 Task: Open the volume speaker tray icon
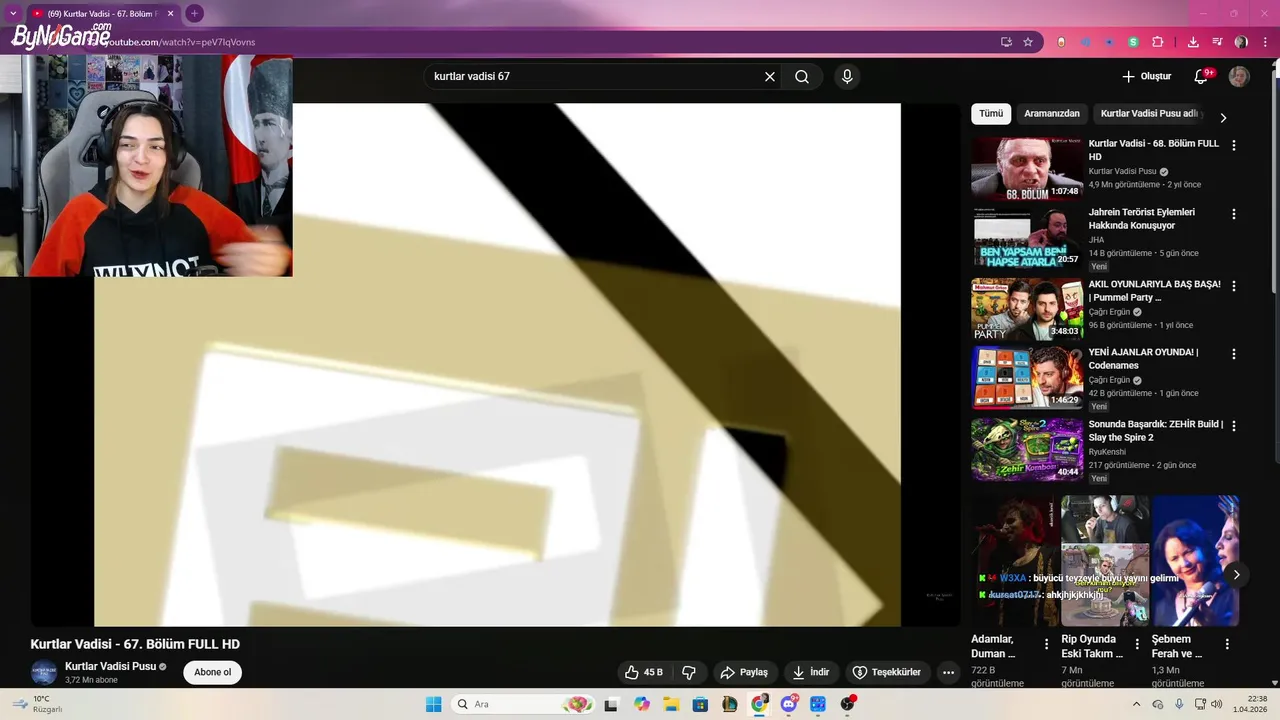1216,704
